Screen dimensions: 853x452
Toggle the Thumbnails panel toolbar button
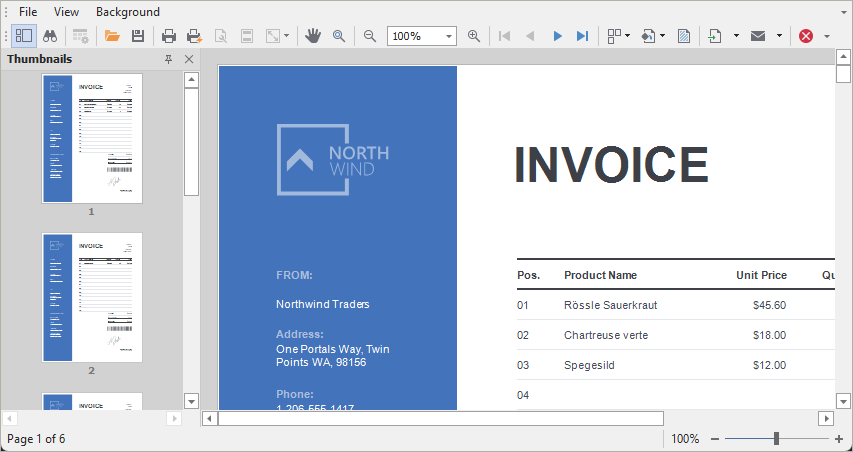pos(23,36)
